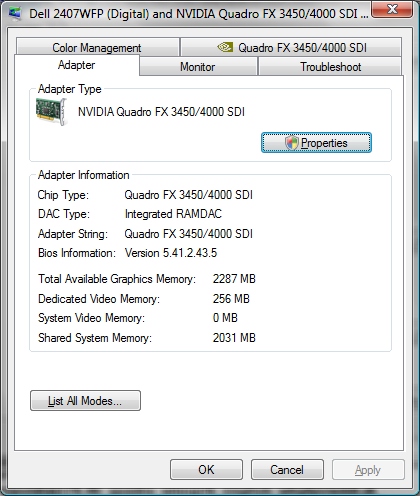Click the Dedicated Video Memory: label
420x496 pixels.
(x=99, y=299)
